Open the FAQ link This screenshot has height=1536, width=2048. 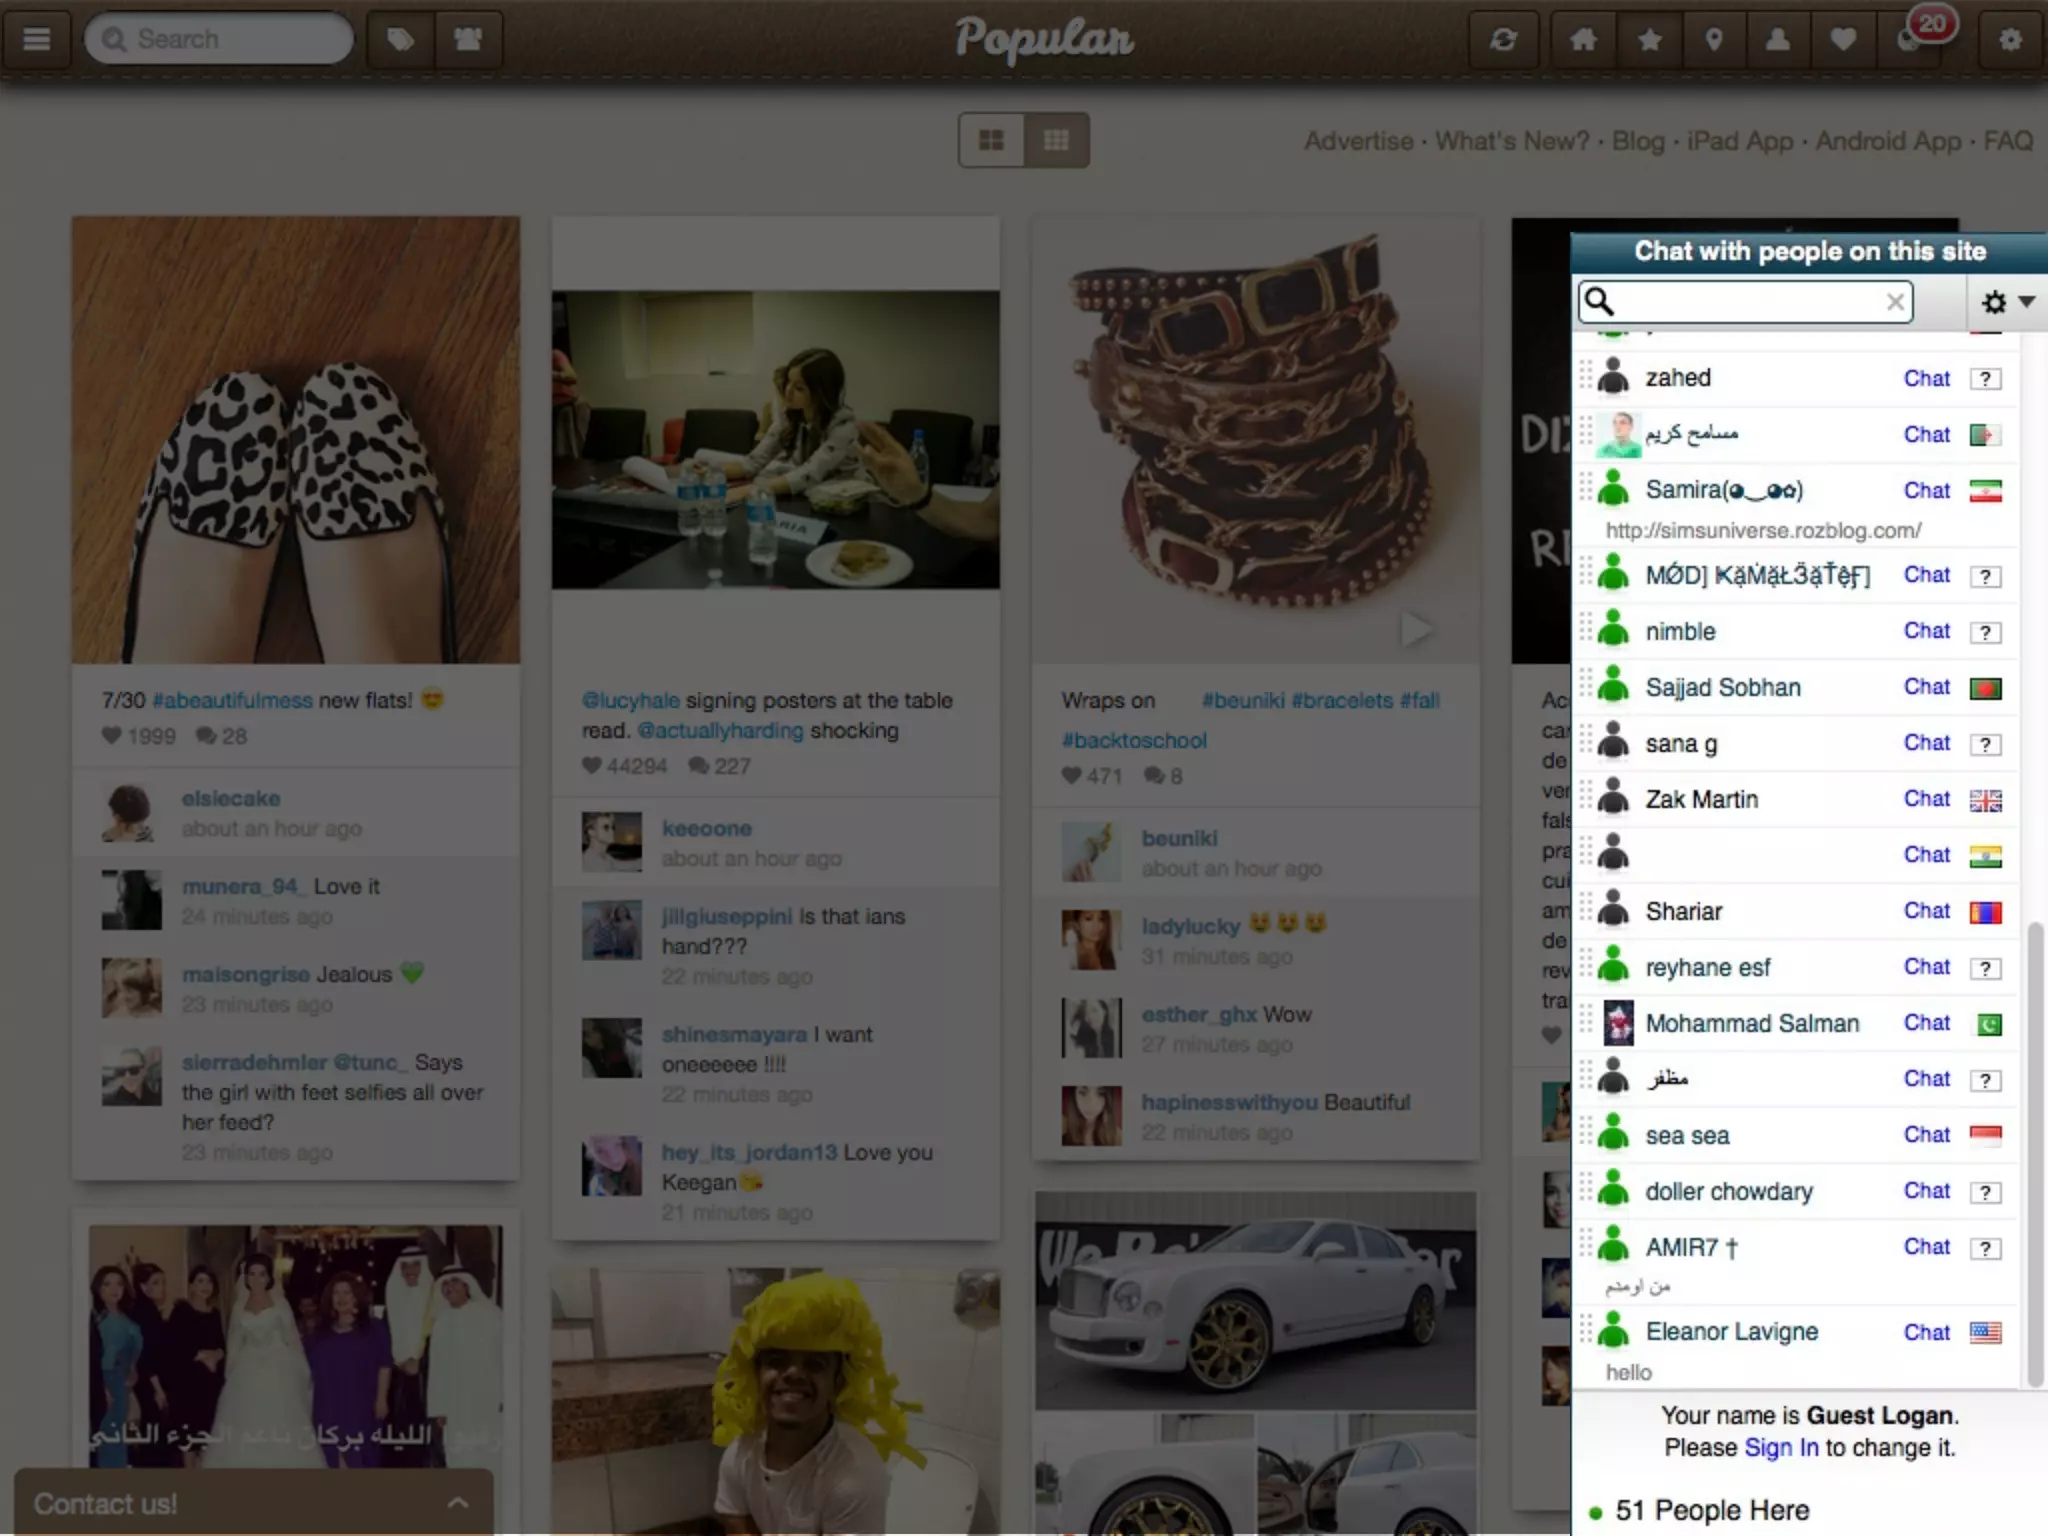click(x=2008, y=141)
